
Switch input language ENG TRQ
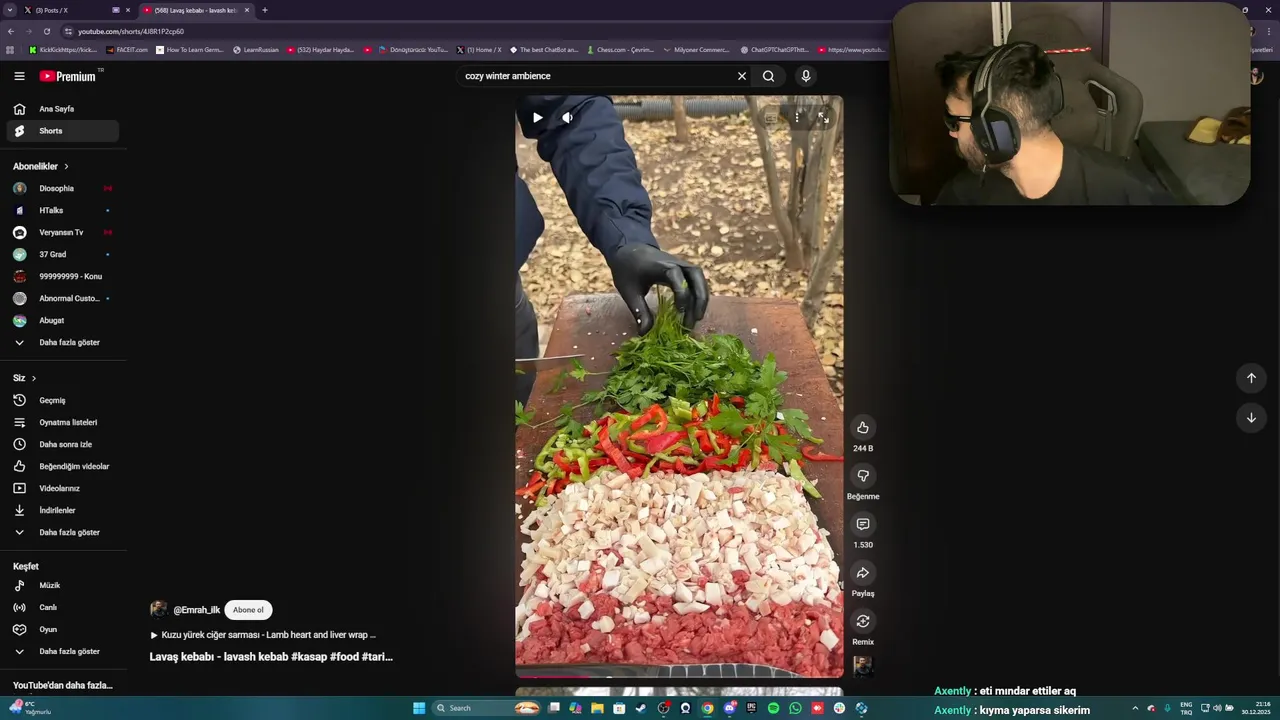coord(1186,708)
